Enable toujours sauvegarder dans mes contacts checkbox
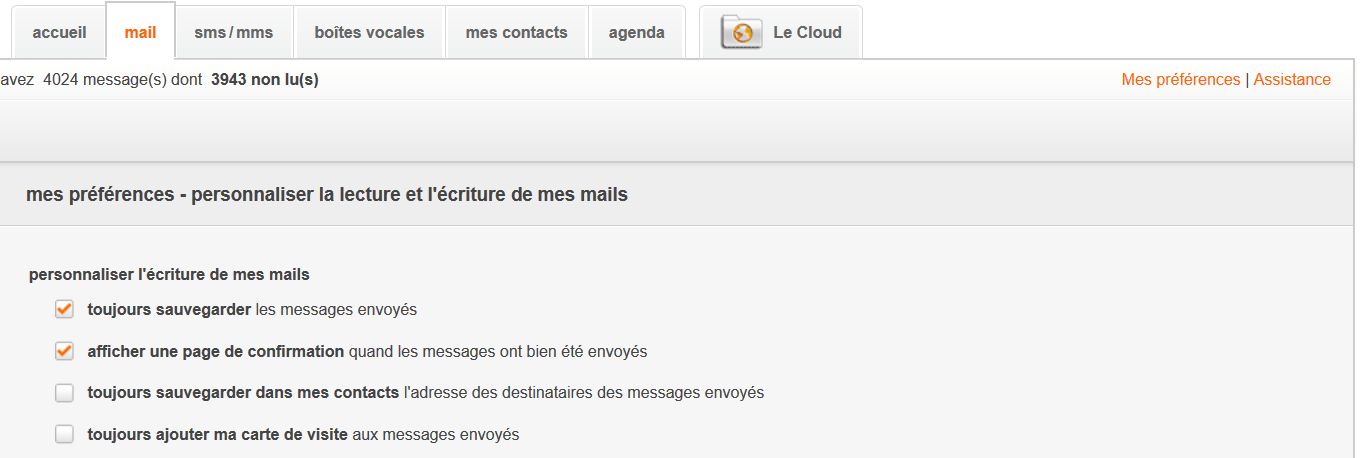The image size is (1363, 458). click(65, 393)
